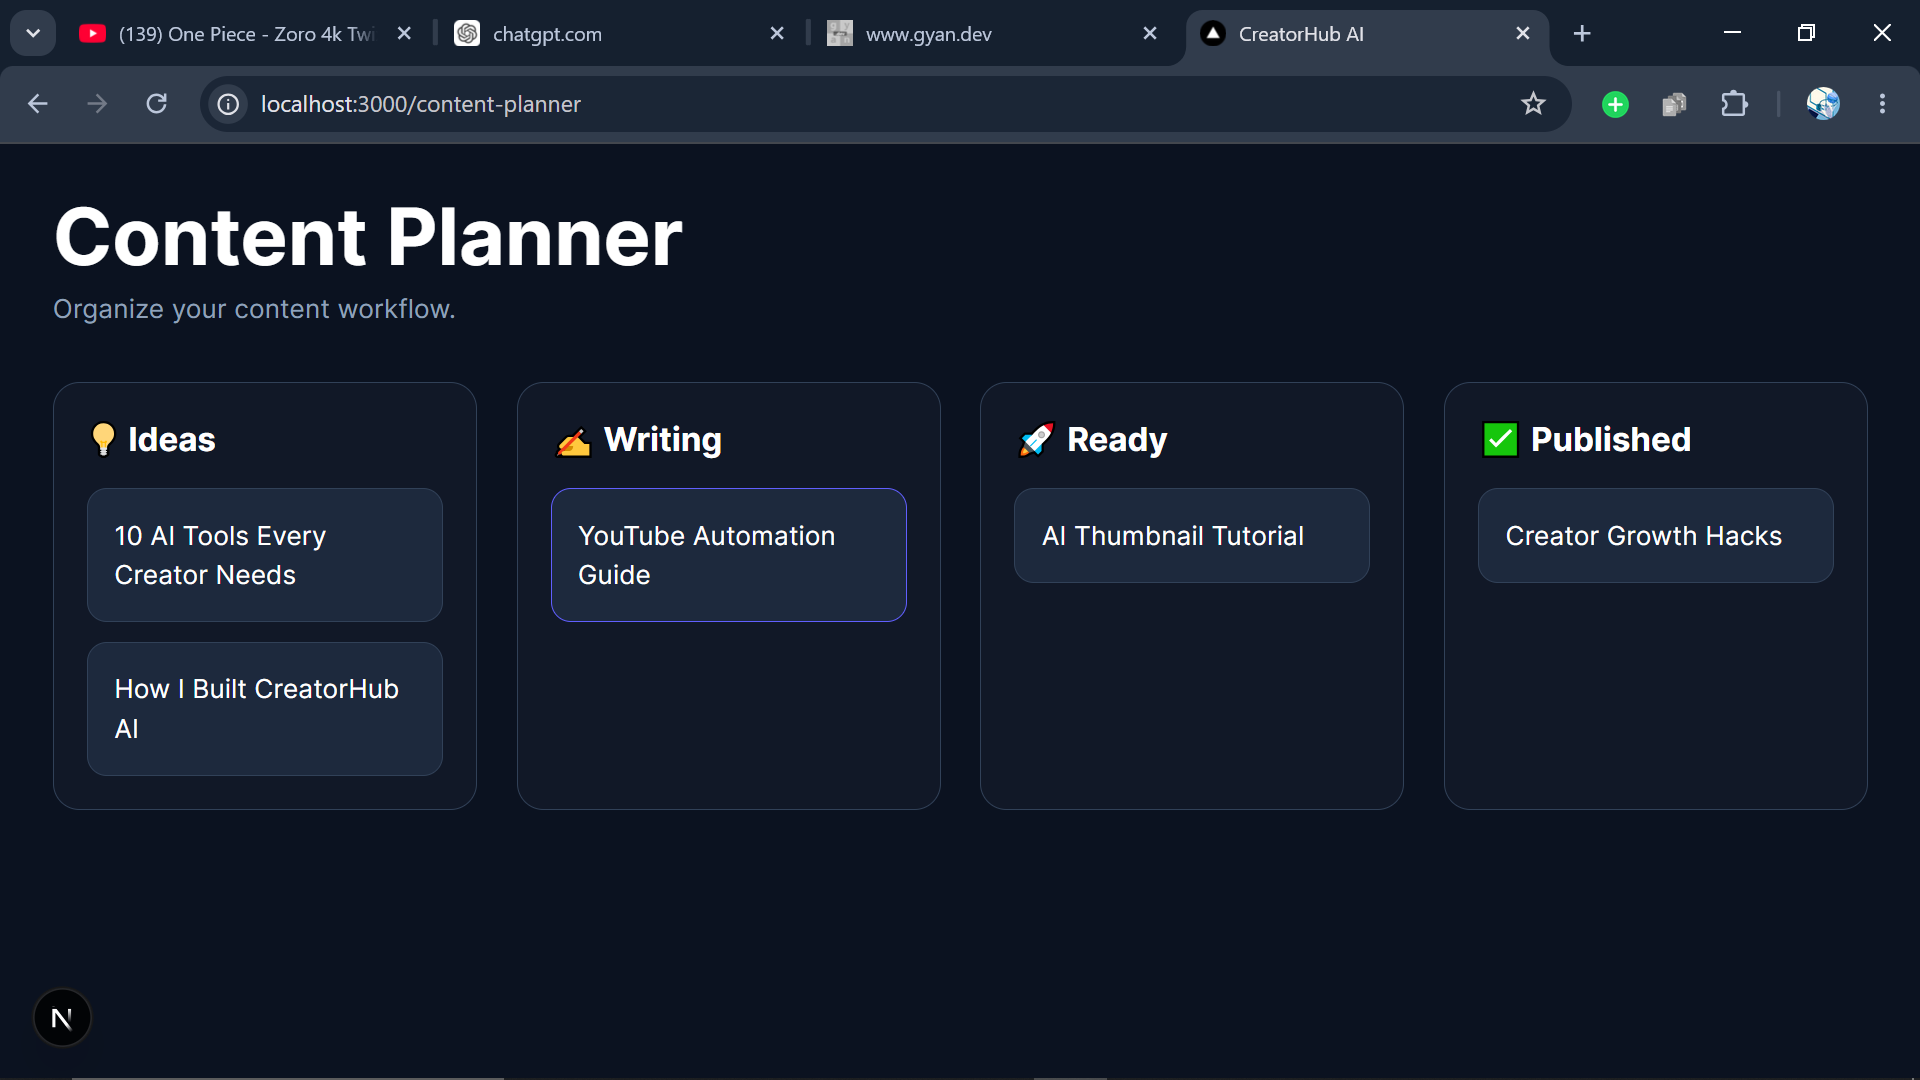
Task: Click the lightbulb icon beside Ideas
Action: pyautogui.click(x=103, y=440)
